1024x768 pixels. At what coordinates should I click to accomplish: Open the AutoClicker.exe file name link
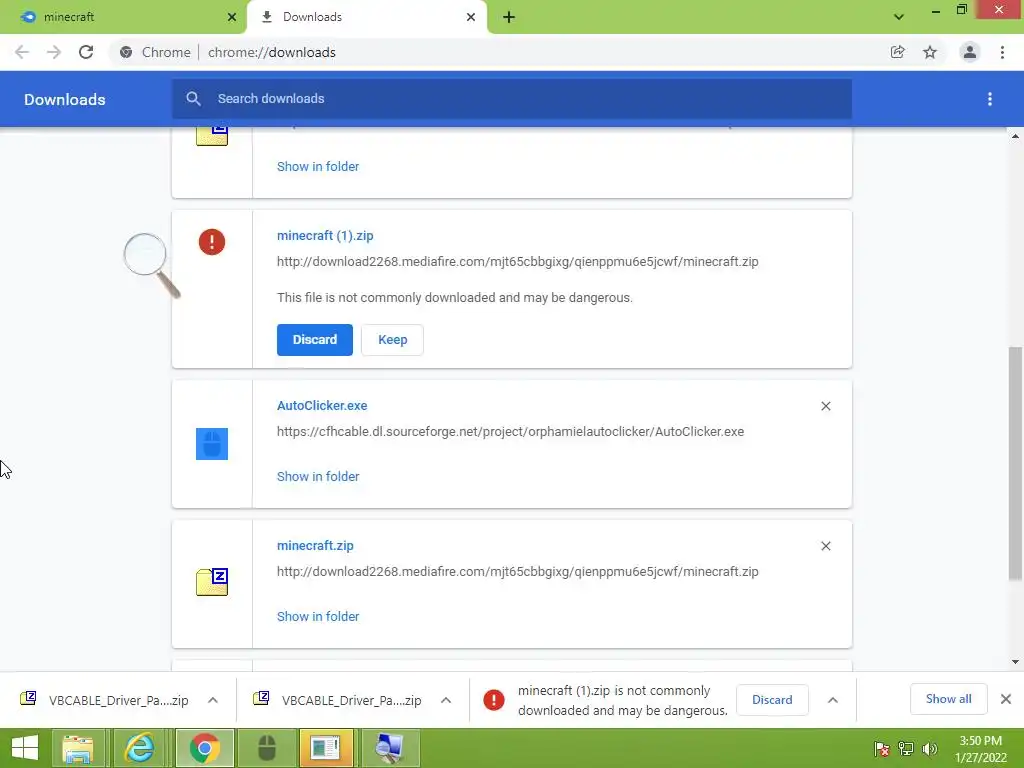pyautogui.click(x=322, y=406)
